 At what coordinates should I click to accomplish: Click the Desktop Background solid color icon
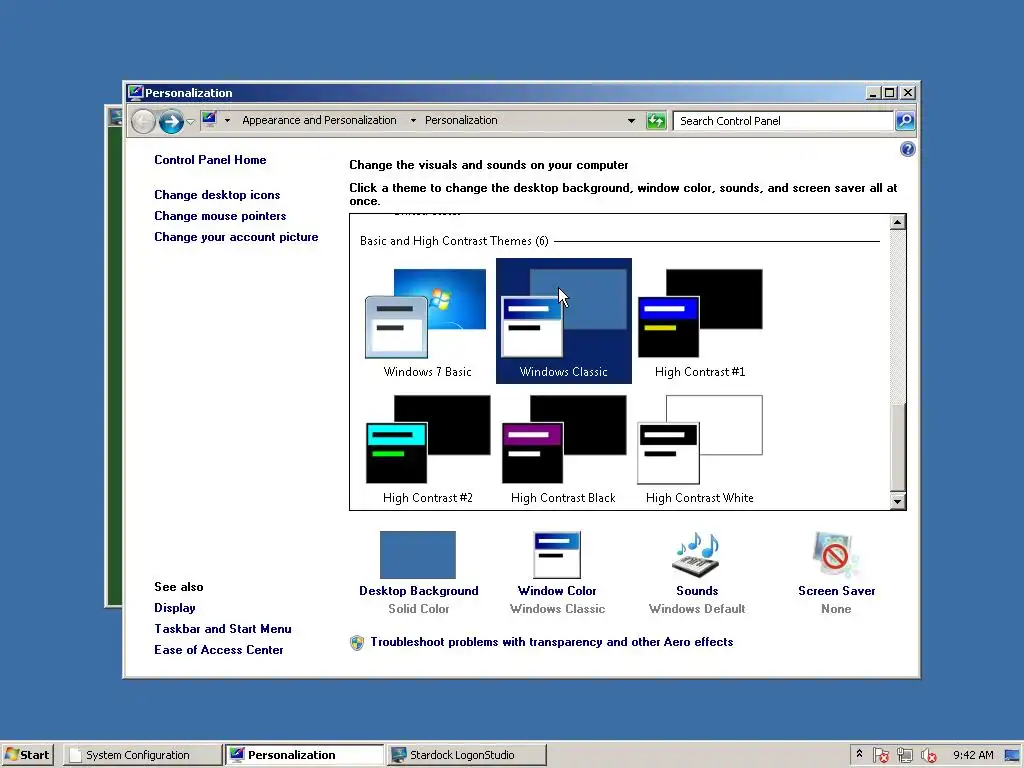click(x=418, y=554)
